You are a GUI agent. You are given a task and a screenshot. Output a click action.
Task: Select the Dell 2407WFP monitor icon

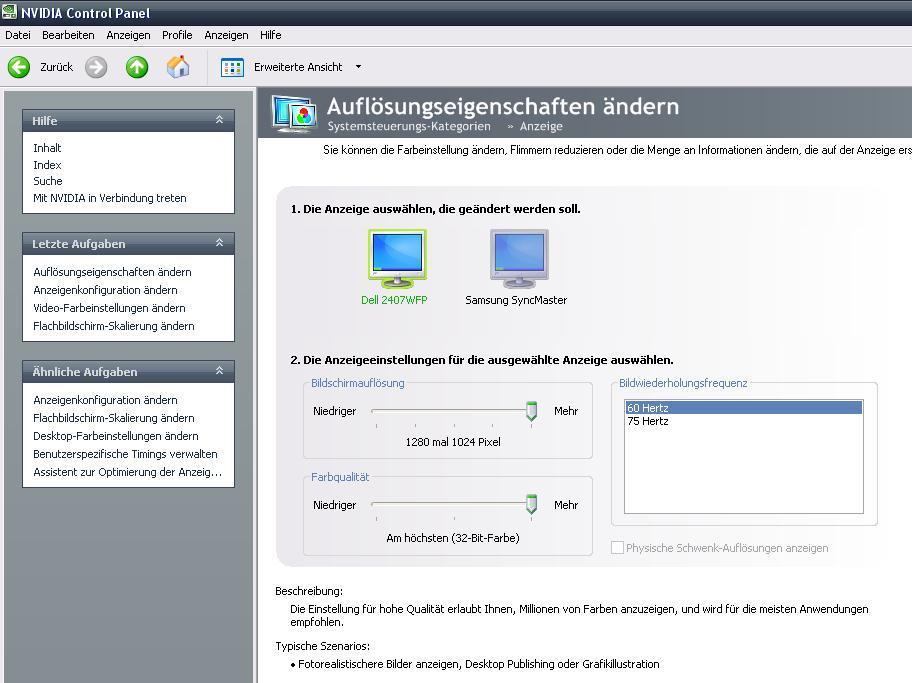397,258
